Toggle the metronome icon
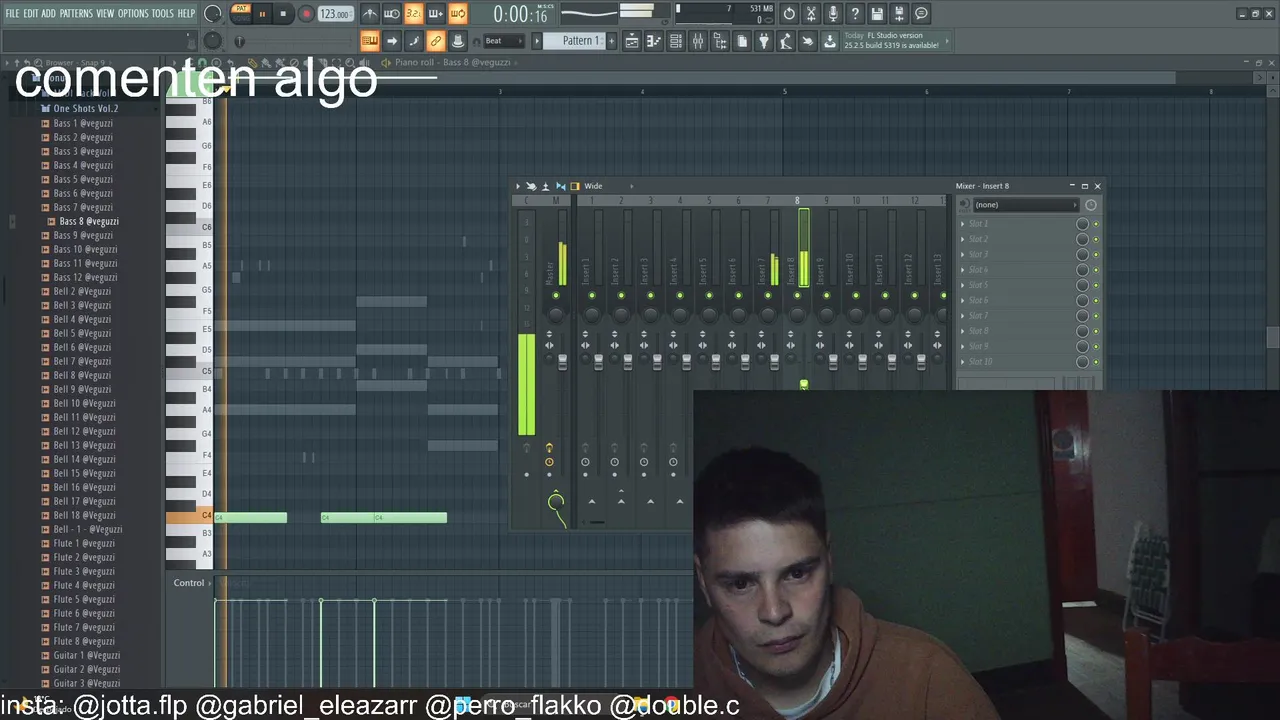The image size is (1280, 720). 370,14
